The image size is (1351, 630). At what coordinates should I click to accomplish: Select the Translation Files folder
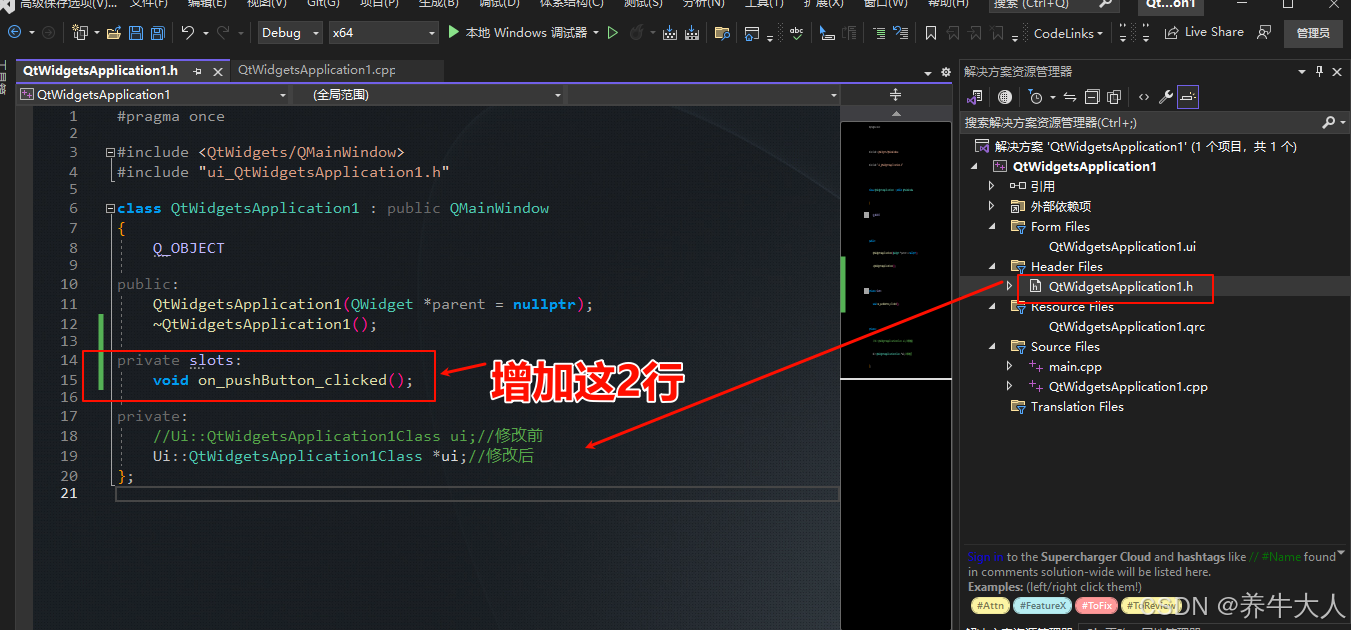(x=1077, y=406)
